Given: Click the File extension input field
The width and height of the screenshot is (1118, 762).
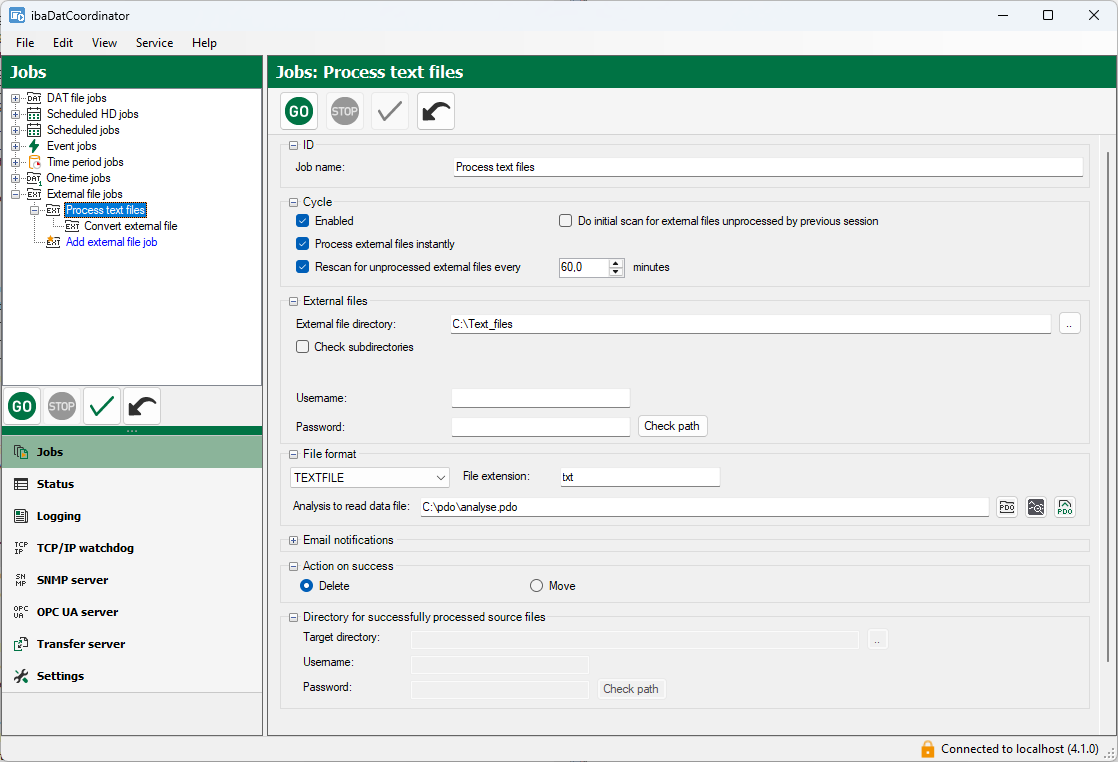Looking at the screenshot, I should (x=640, y=477).
